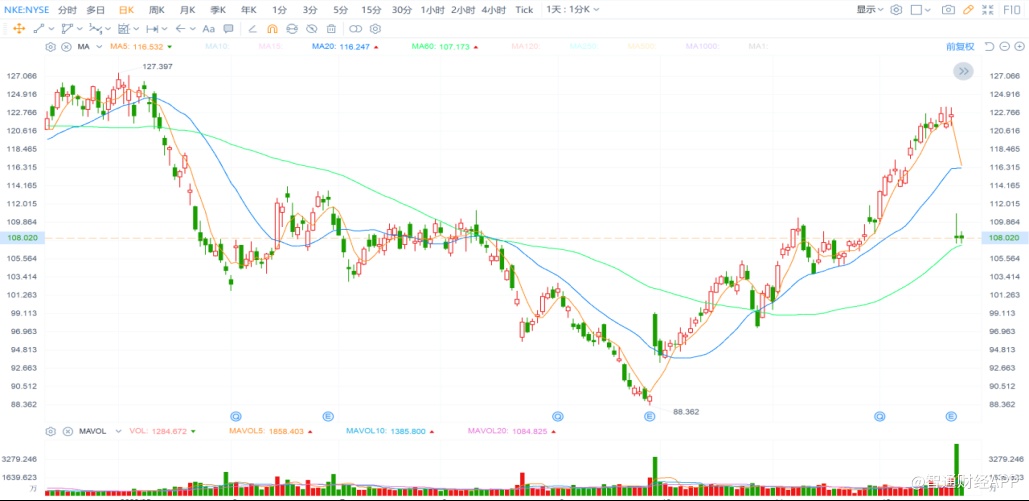Expand the channel tool options arrow
The height and width of the screenshot is (501, 1029).
79,29
